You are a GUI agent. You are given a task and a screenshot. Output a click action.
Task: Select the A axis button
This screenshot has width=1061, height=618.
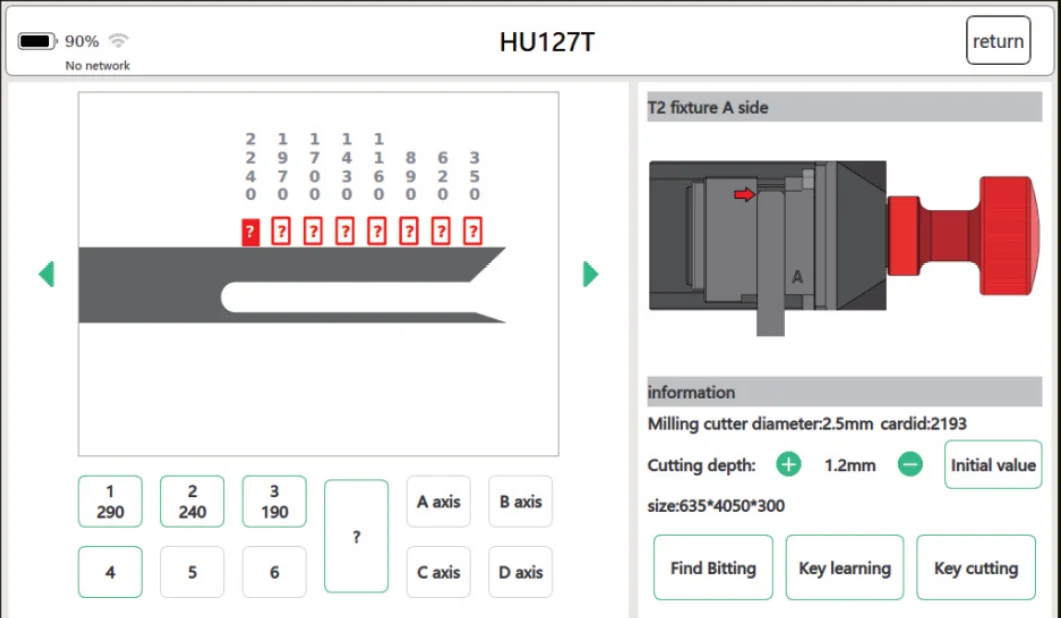click(438, 502)
